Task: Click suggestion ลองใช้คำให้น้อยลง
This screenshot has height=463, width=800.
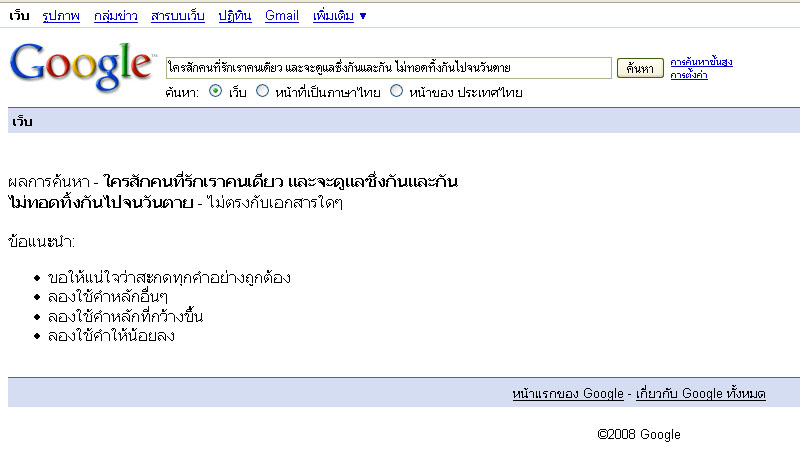Action: [x=111, y=336]
